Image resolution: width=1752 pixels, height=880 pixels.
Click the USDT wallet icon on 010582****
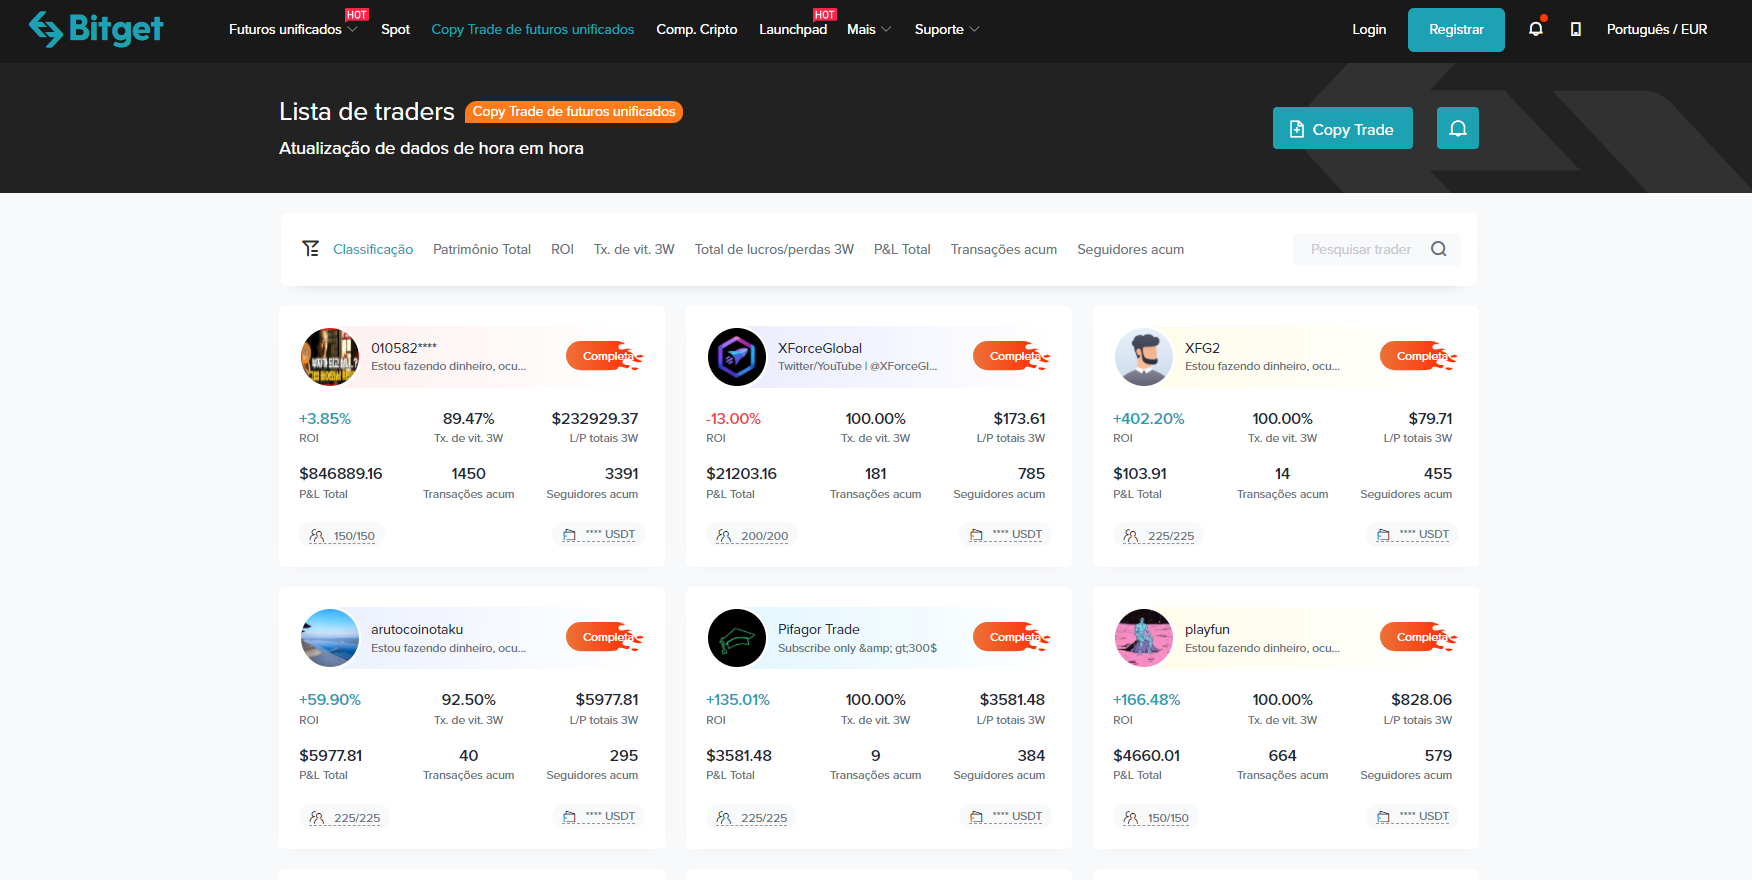569,535
